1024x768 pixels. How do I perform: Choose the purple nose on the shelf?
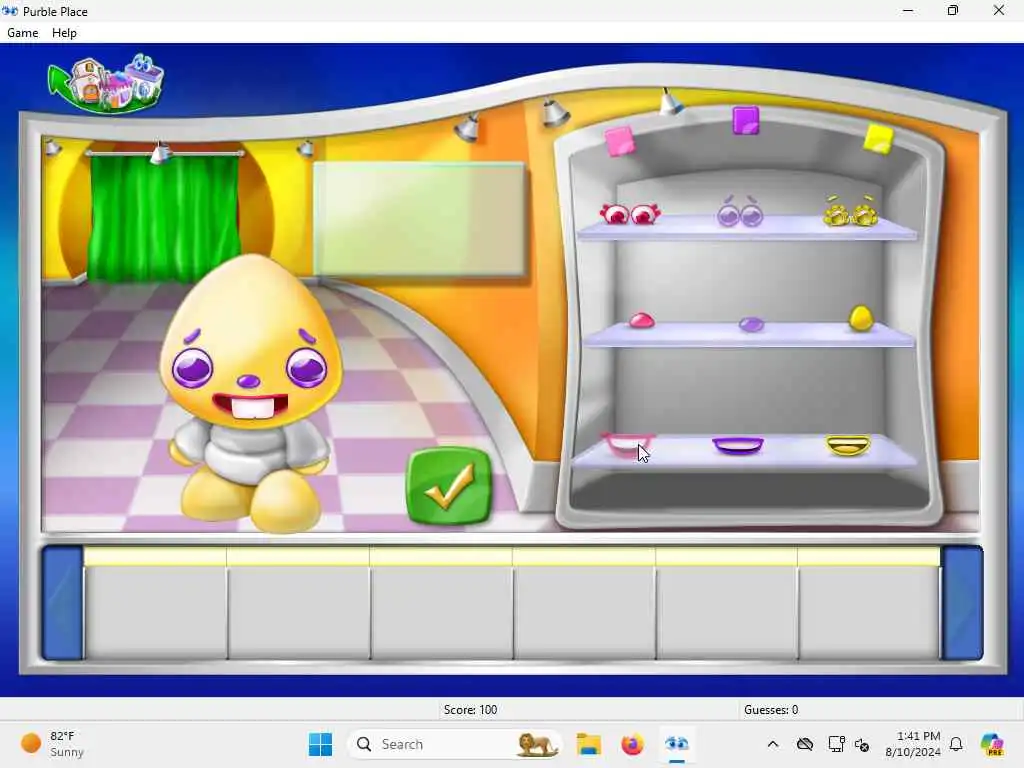[x=751, y=324]
